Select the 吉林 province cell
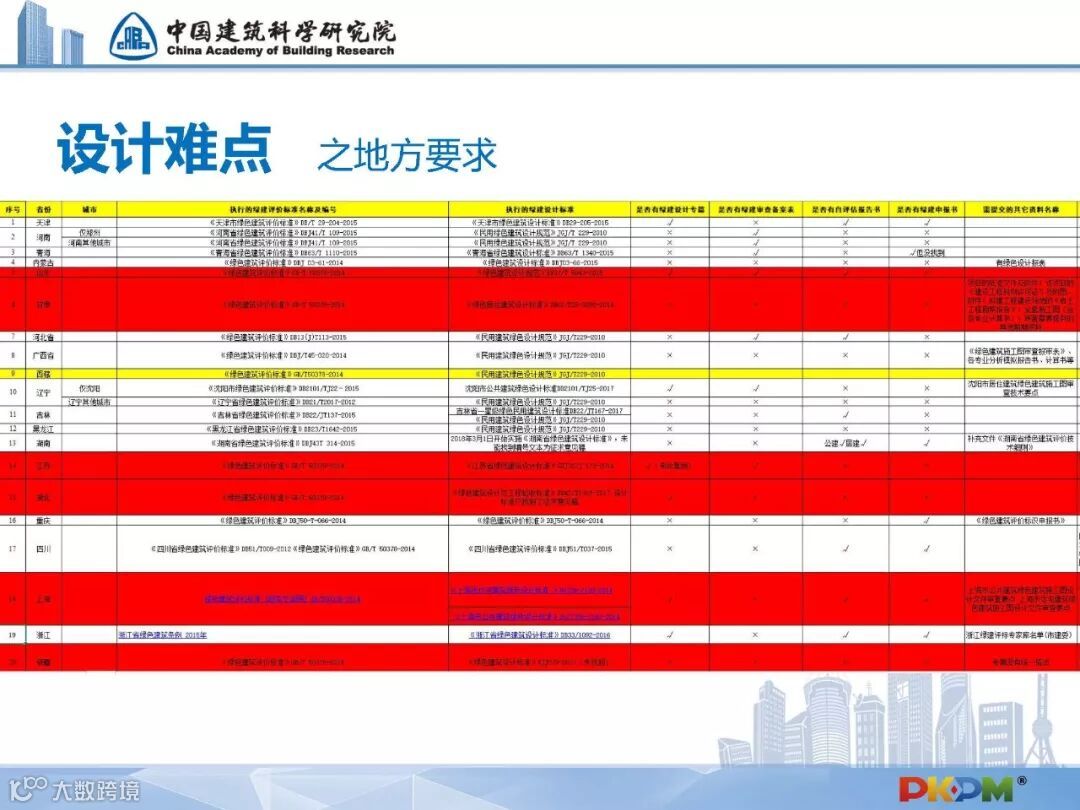Screen dimensions: 1080x810 click(43, 415)
